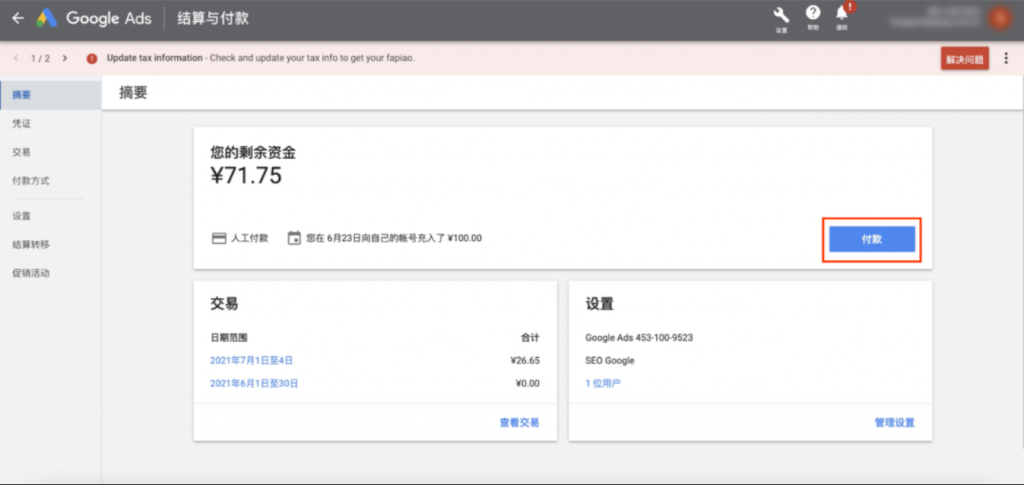
Task: Select 摘要 in left sidebar
Action: click(22, 95)
